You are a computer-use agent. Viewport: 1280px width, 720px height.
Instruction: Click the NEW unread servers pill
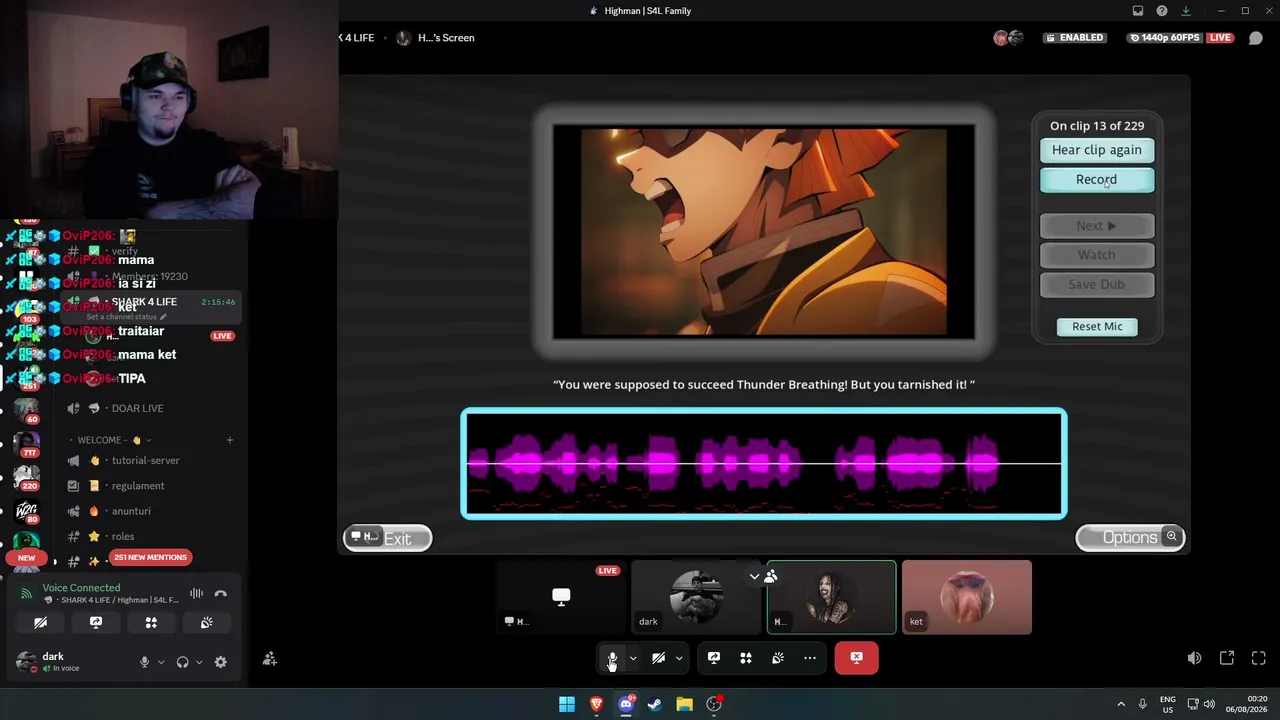(x=27, y=558)
